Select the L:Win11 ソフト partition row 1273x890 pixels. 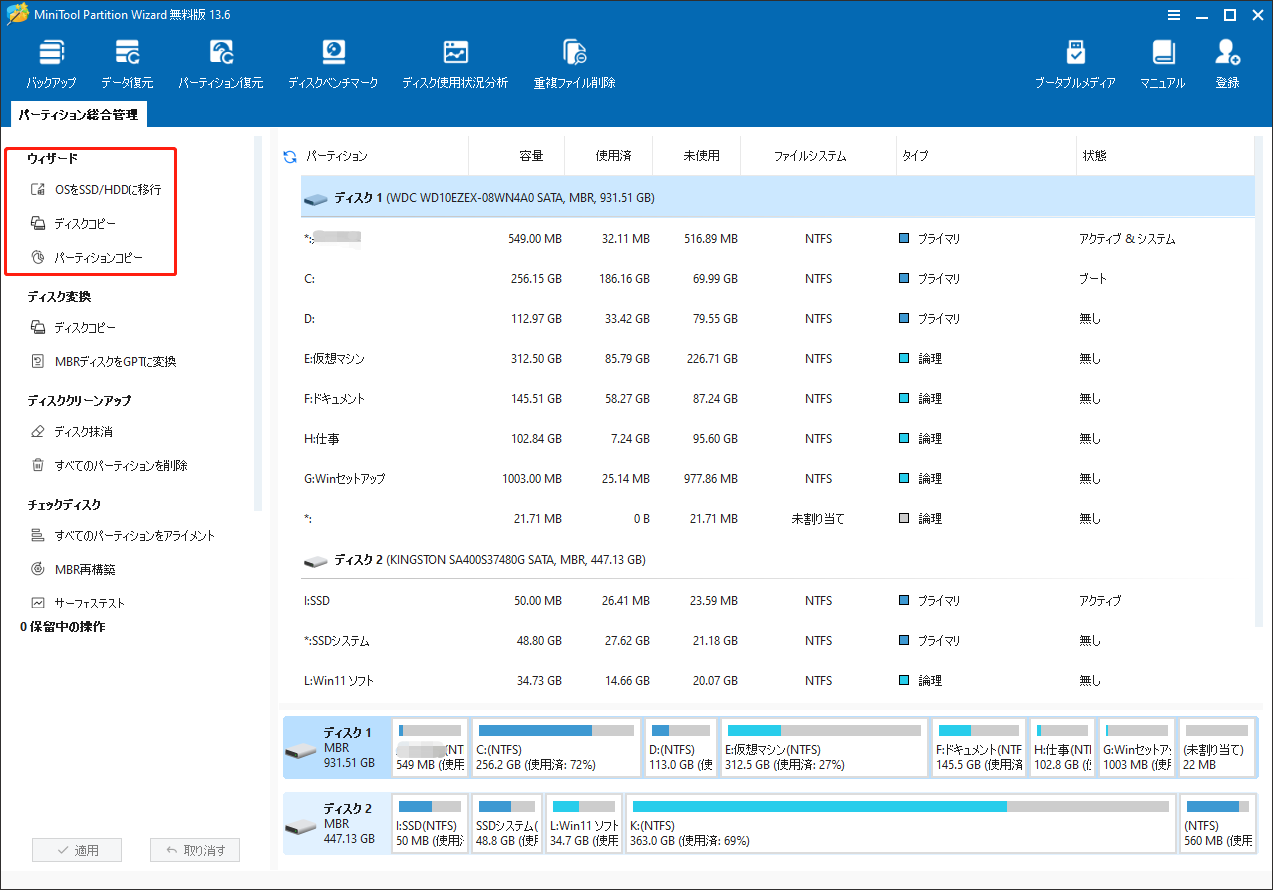coord(777,681)
